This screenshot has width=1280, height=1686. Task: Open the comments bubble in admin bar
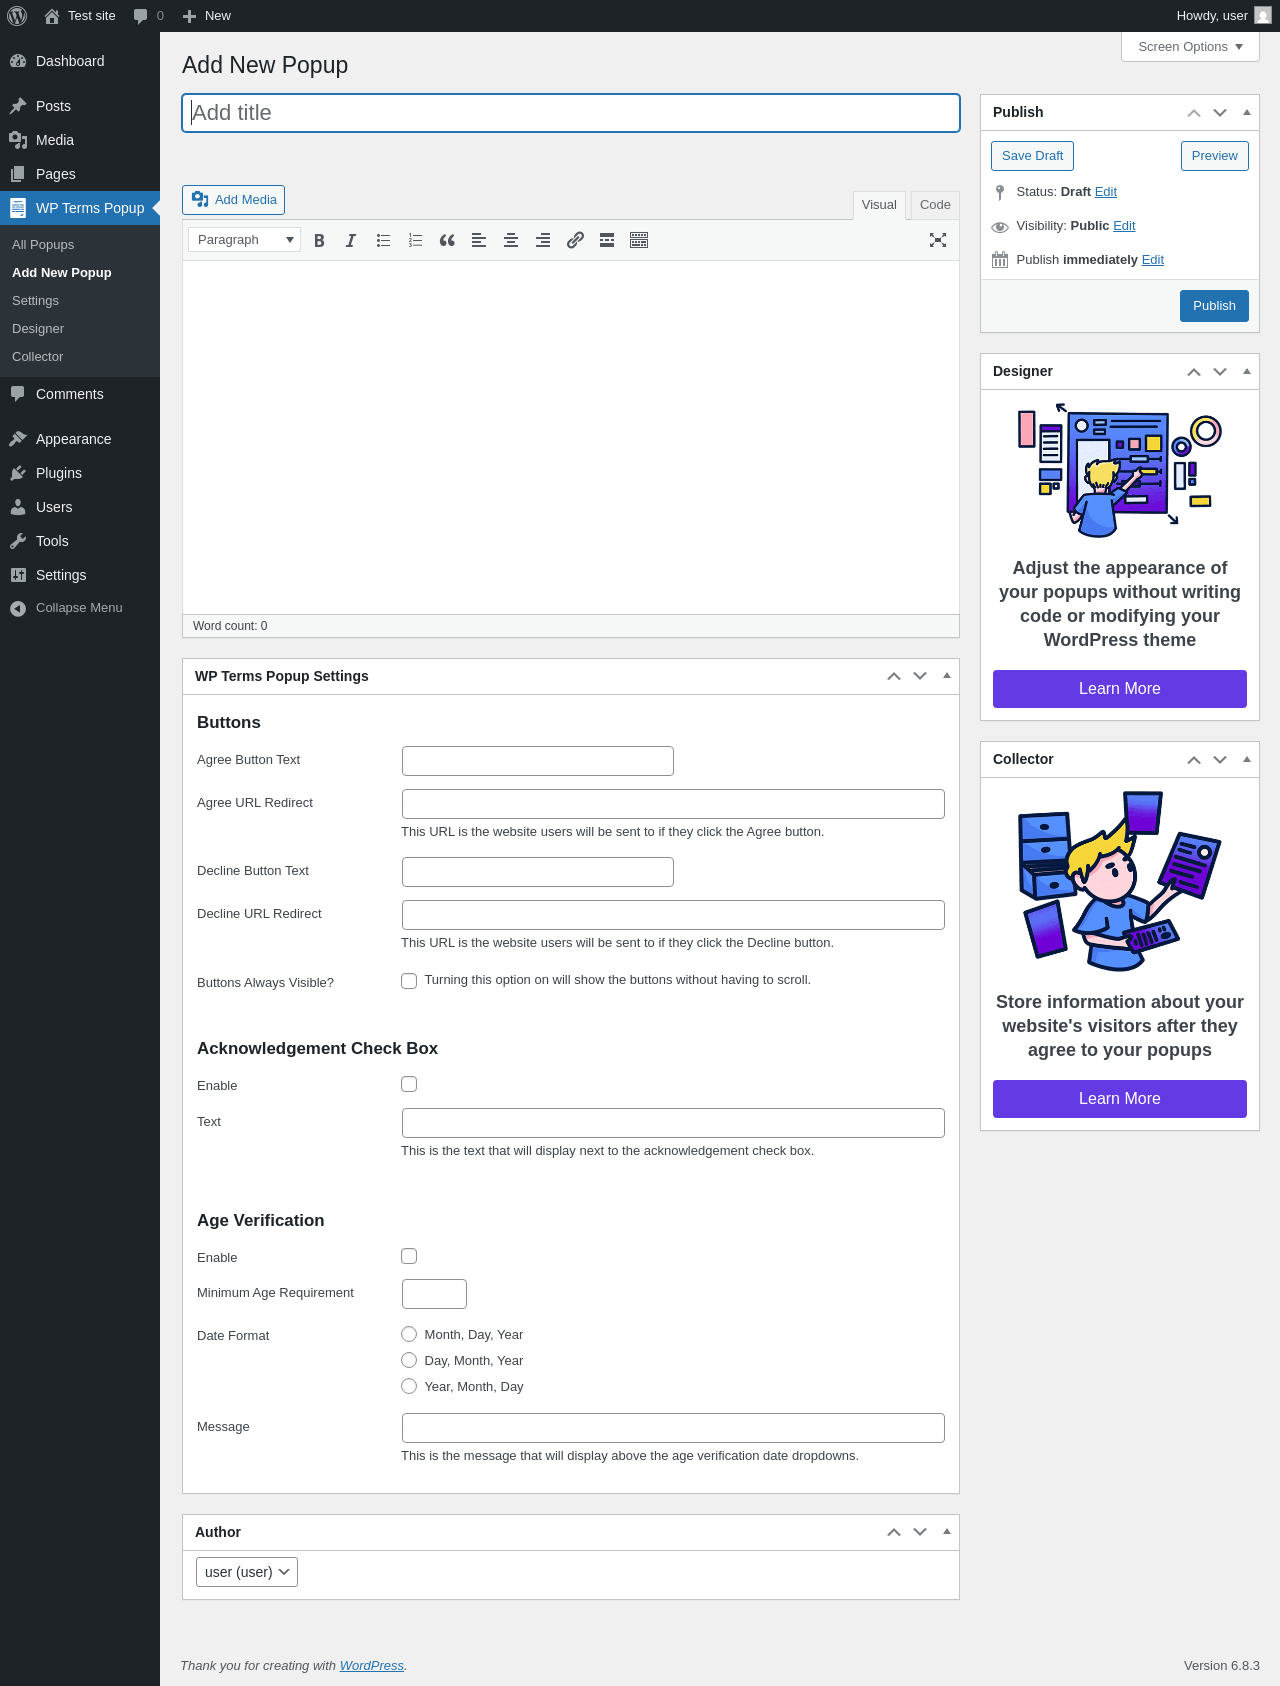click(148, 16)
